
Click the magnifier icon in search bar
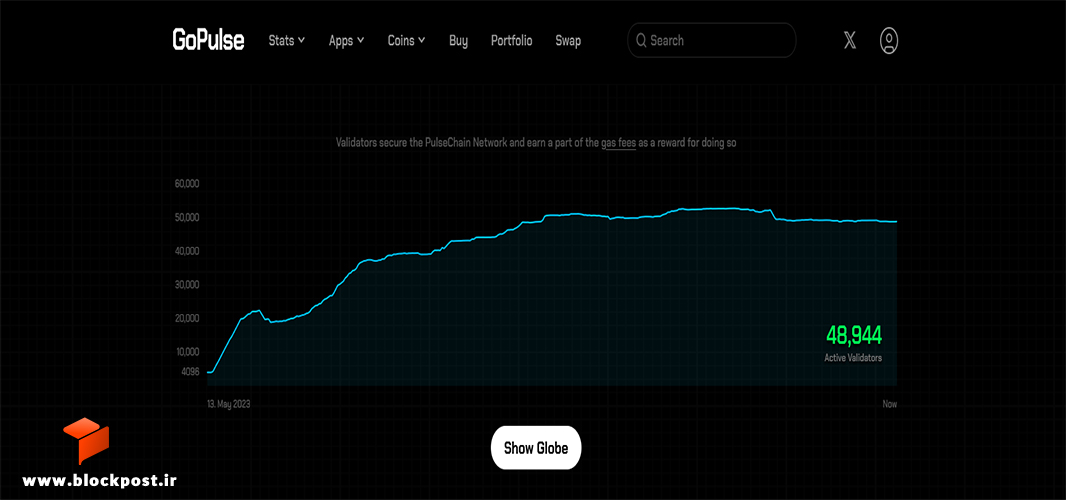tap(640, 41)
